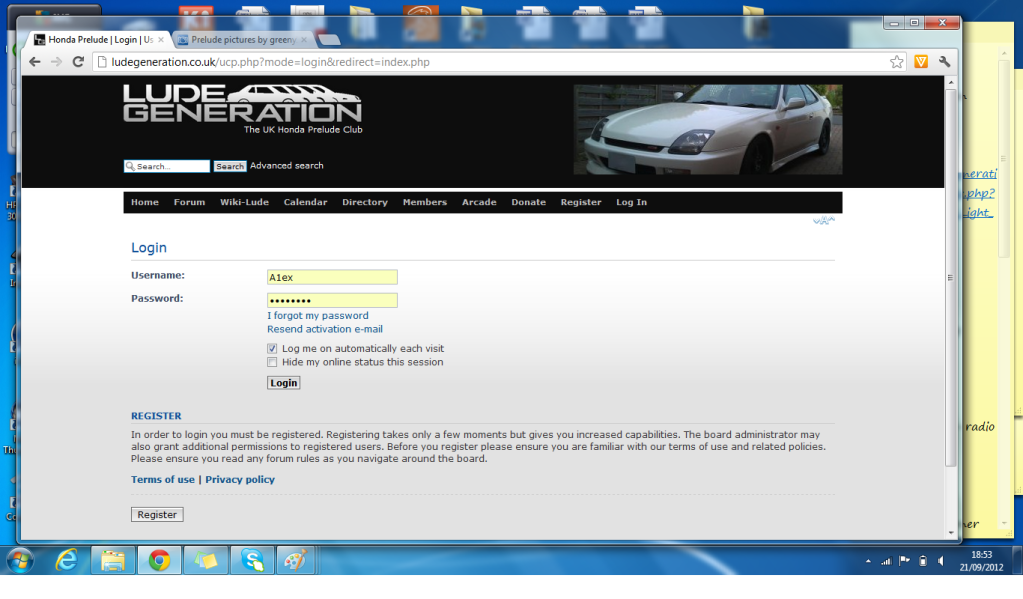Click Register in the navigation bar
The height and width of the screenshot is (599, 1023).
point(581,202)
